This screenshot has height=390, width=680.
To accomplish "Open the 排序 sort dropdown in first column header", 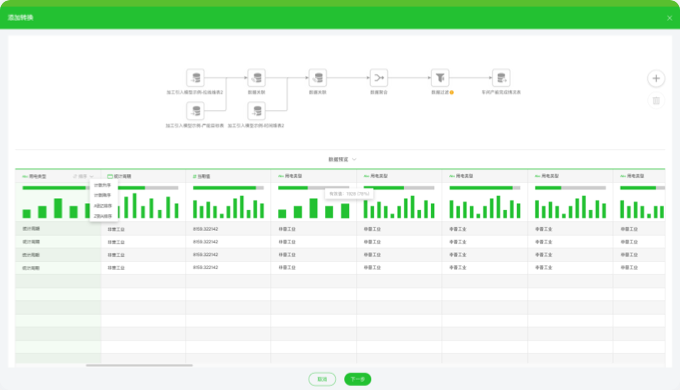I will pyautogui.click(x=83, y=176).
